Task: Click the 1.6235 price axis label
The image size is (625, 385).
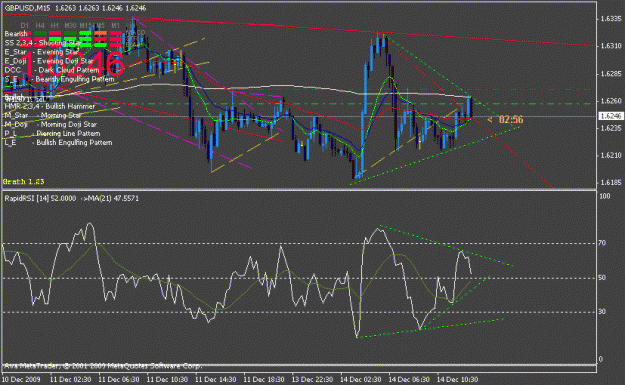Action: [611, 128]
